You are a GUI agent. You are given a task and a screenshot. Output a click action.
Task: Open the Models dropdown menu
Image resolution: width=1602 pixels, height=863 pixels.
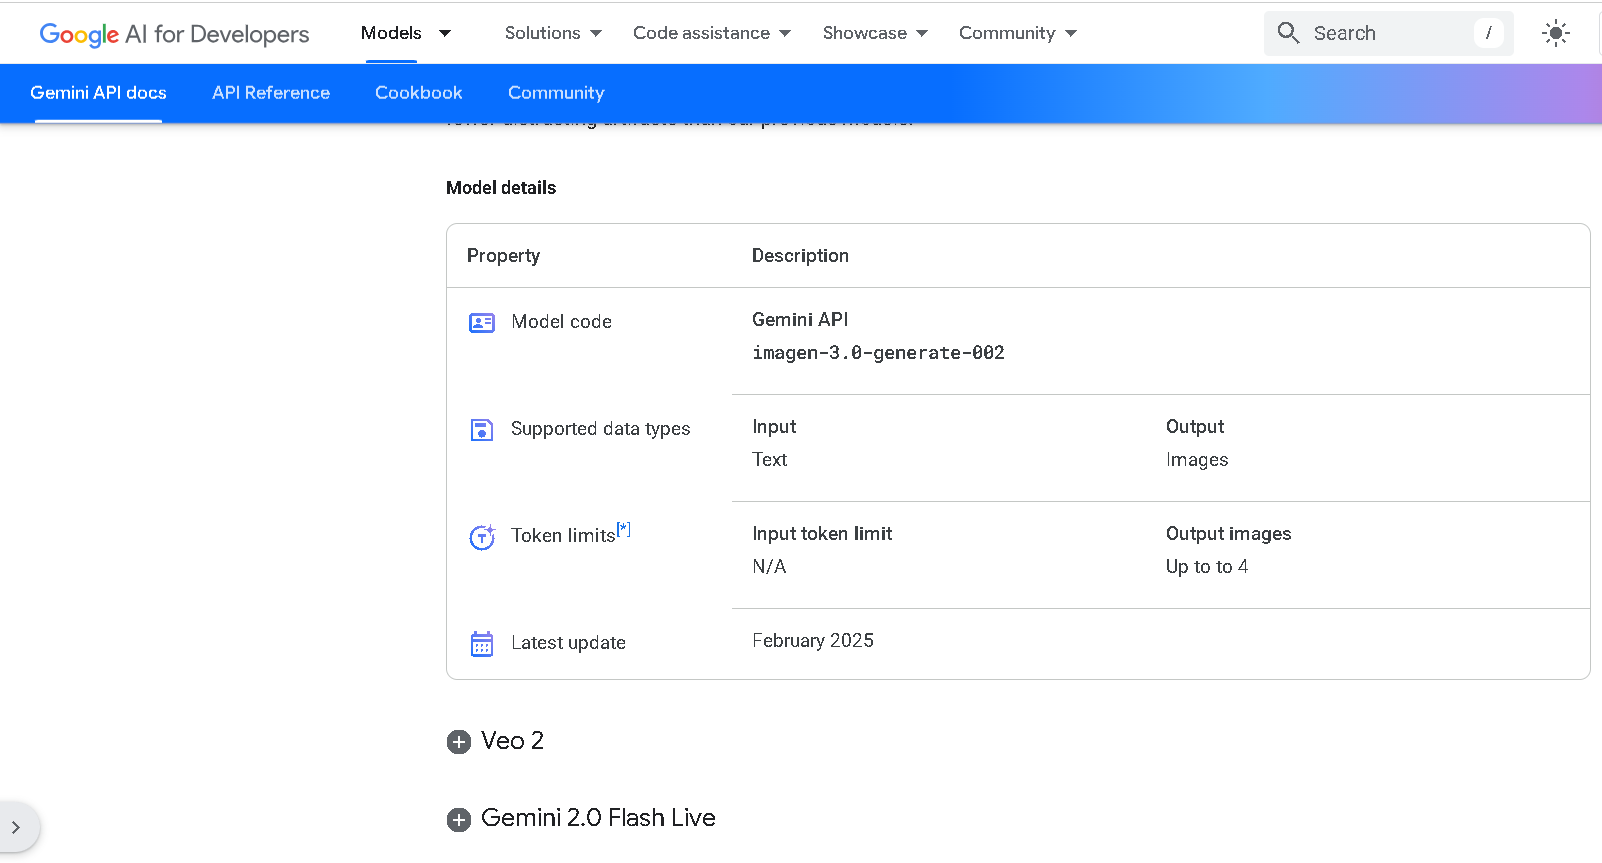point(406,33)
